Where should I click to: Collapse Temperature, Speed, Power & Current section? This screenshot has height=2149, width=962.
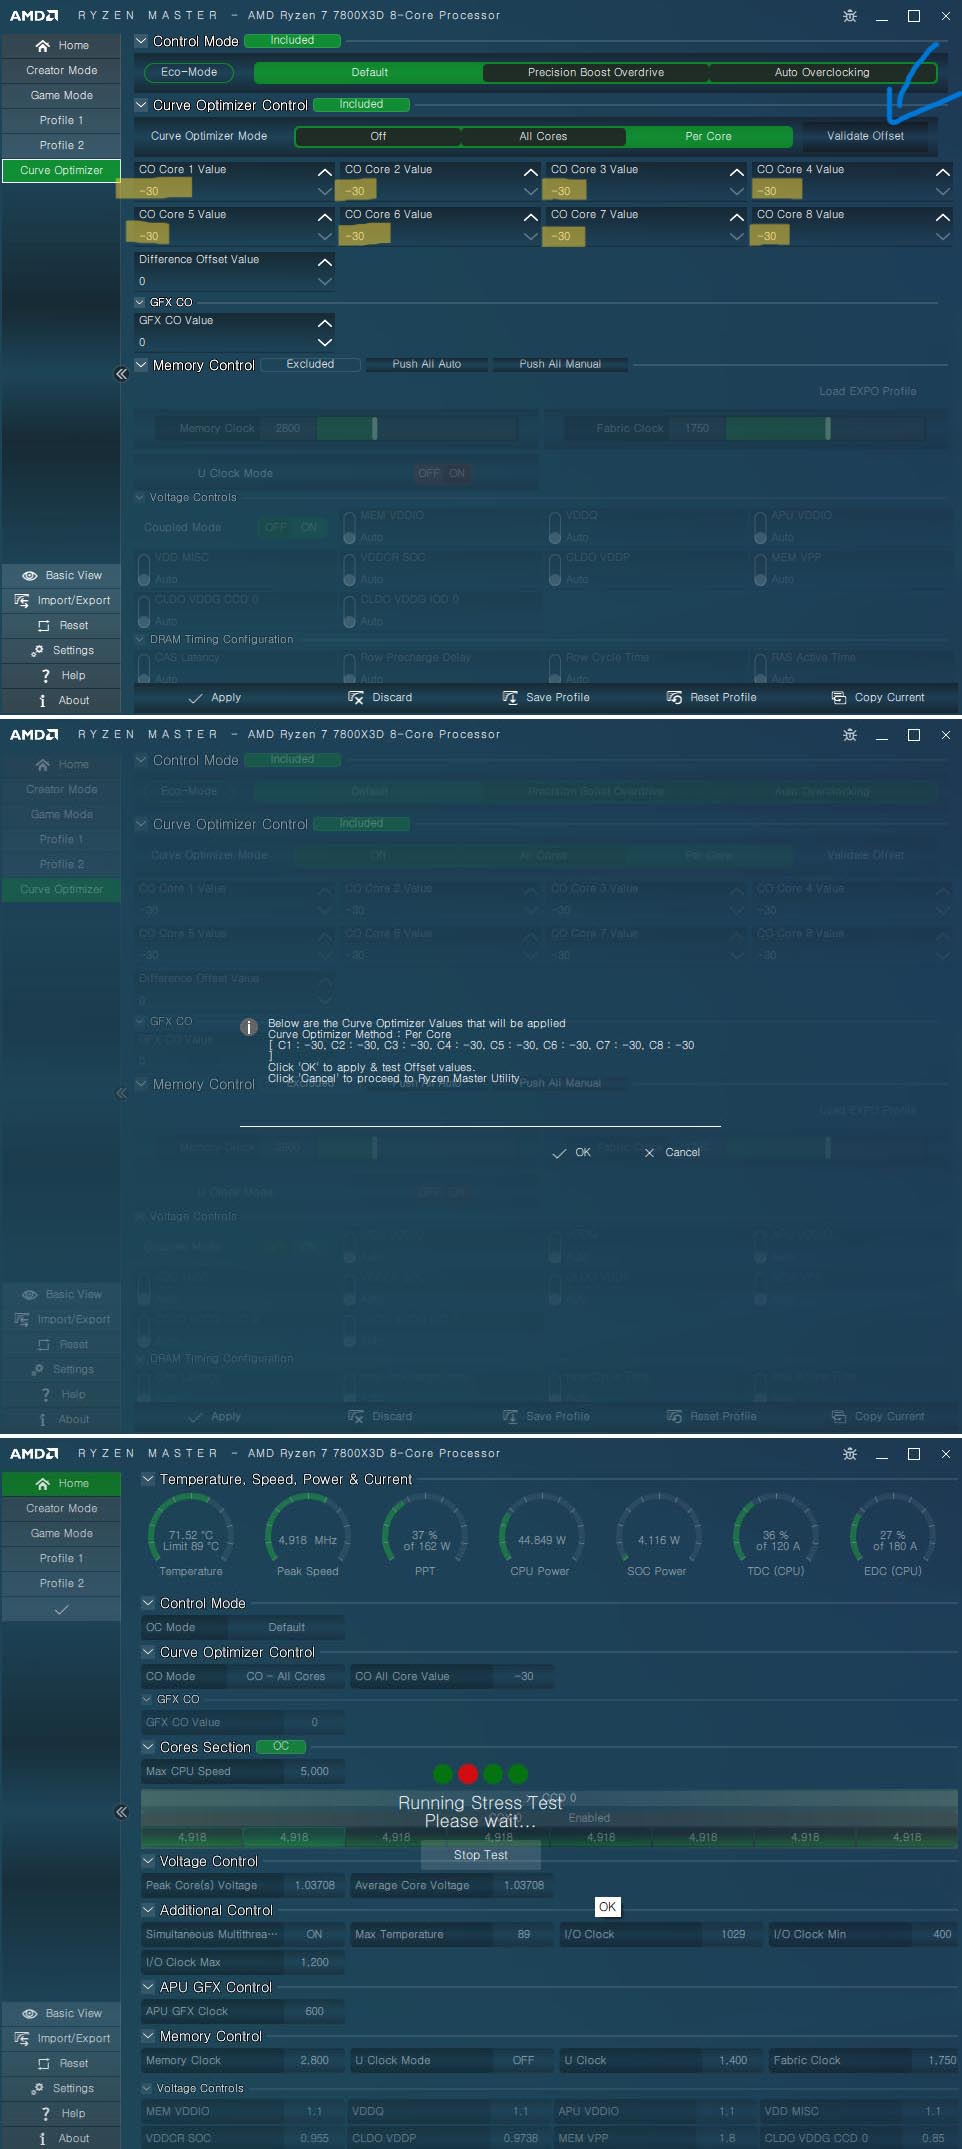click(x=148, y=1479)
